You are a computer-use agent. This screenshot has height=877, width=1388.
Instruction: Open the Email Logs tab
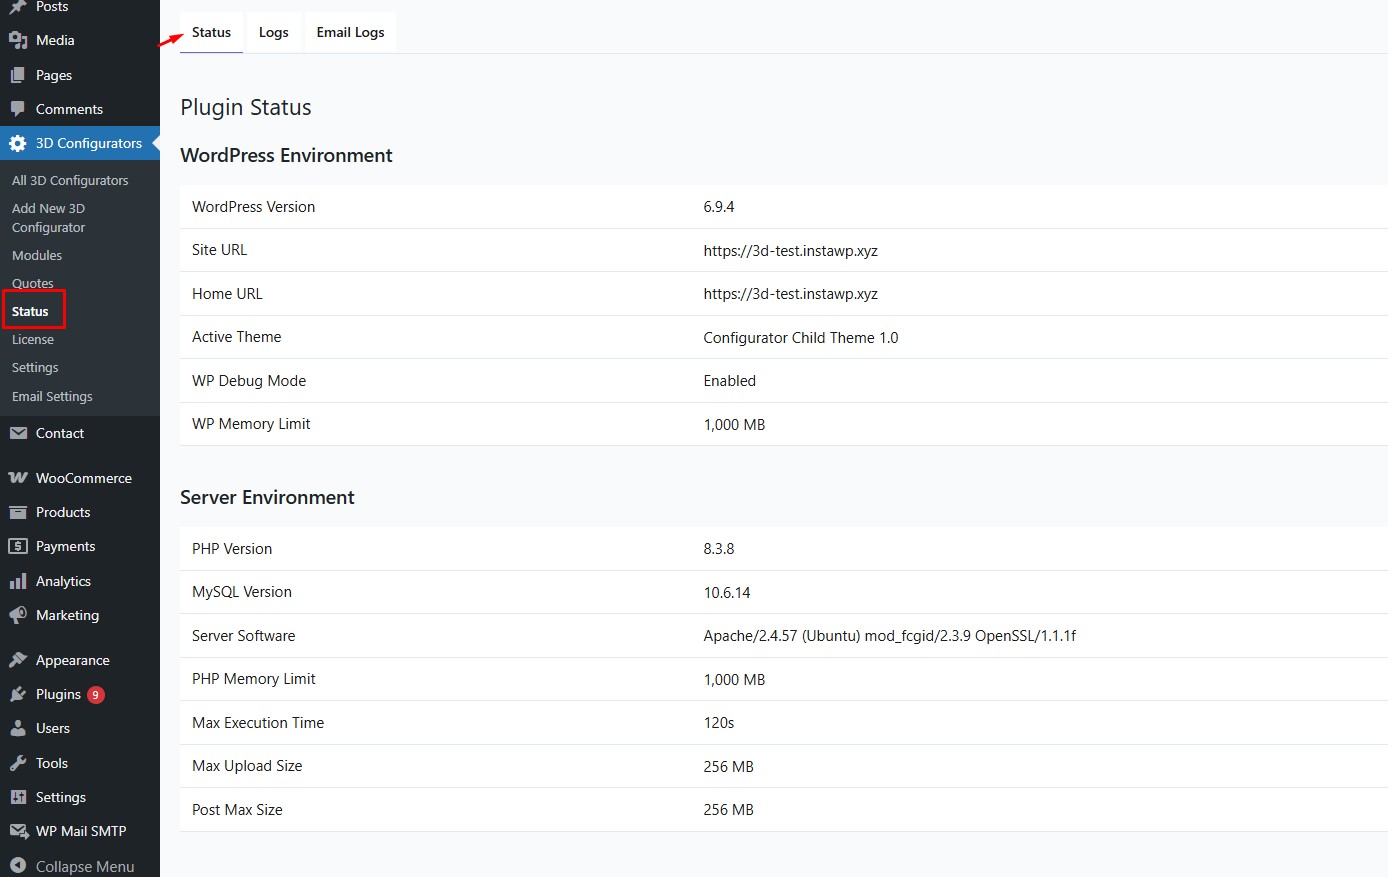click(350, 32)
